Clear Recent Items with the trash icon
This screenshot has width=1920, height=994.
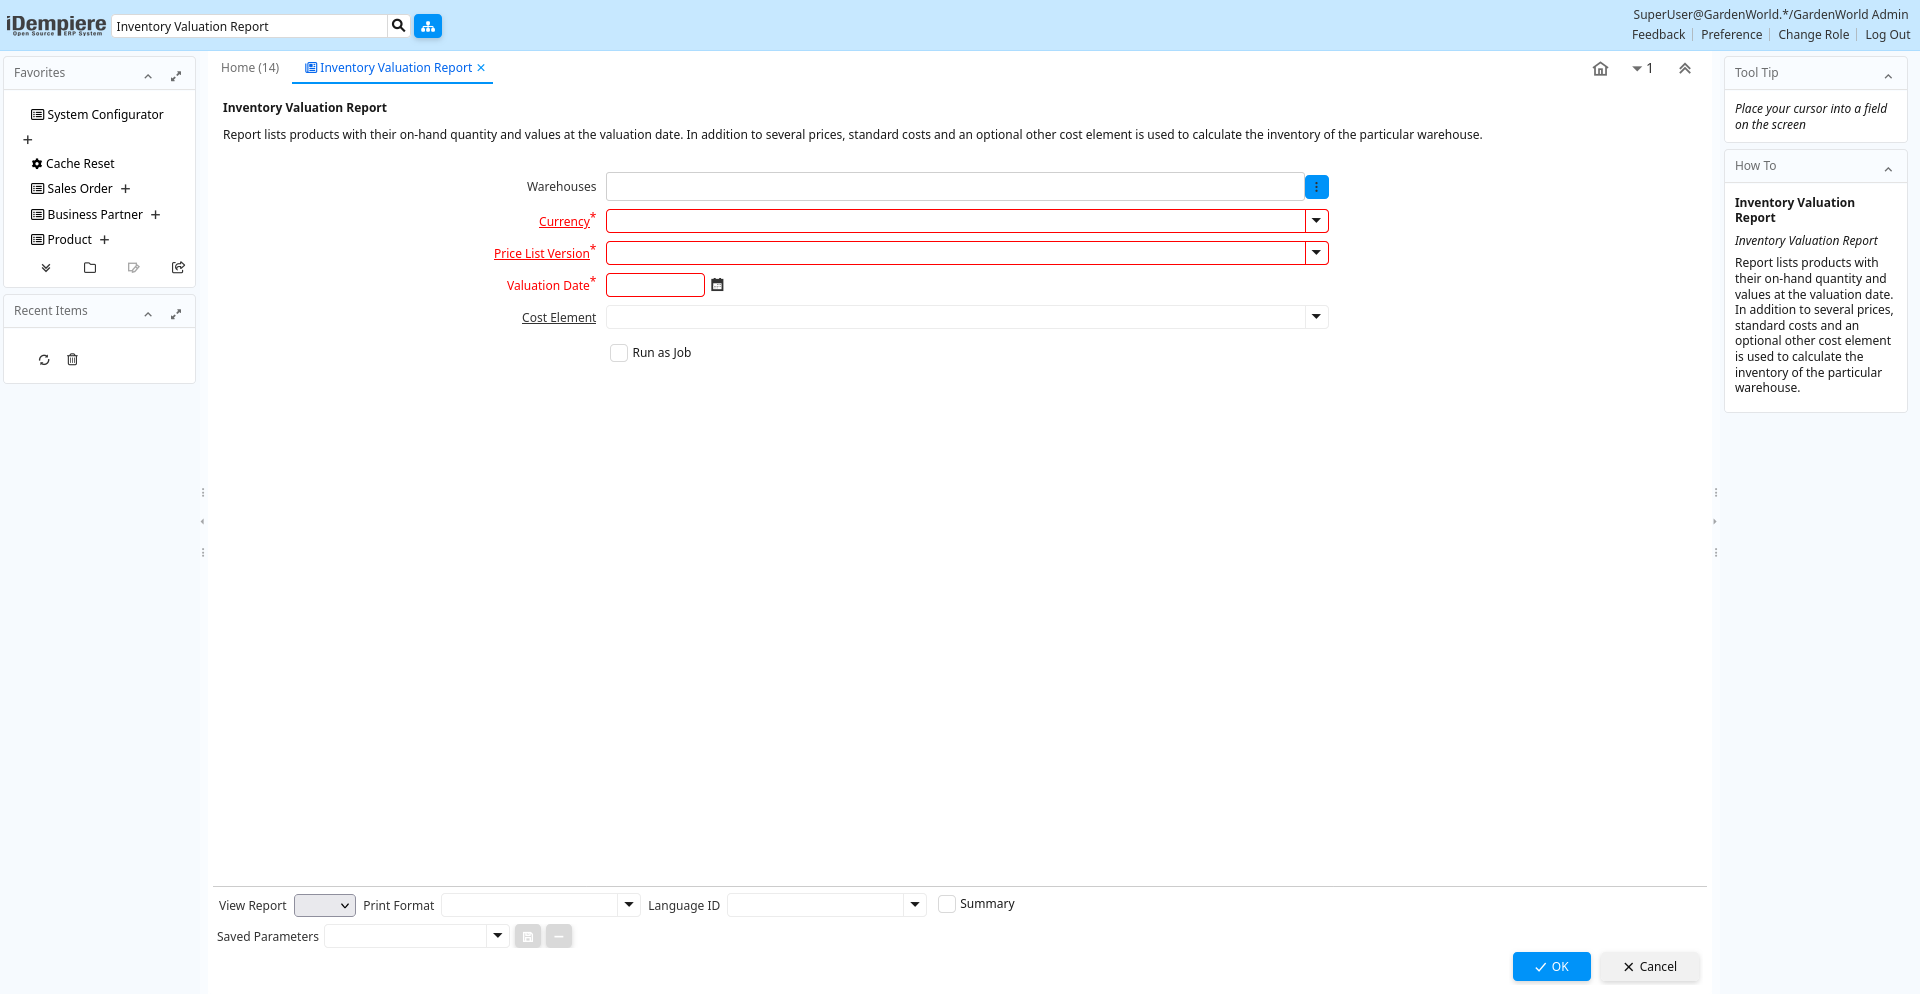point(72,360)
